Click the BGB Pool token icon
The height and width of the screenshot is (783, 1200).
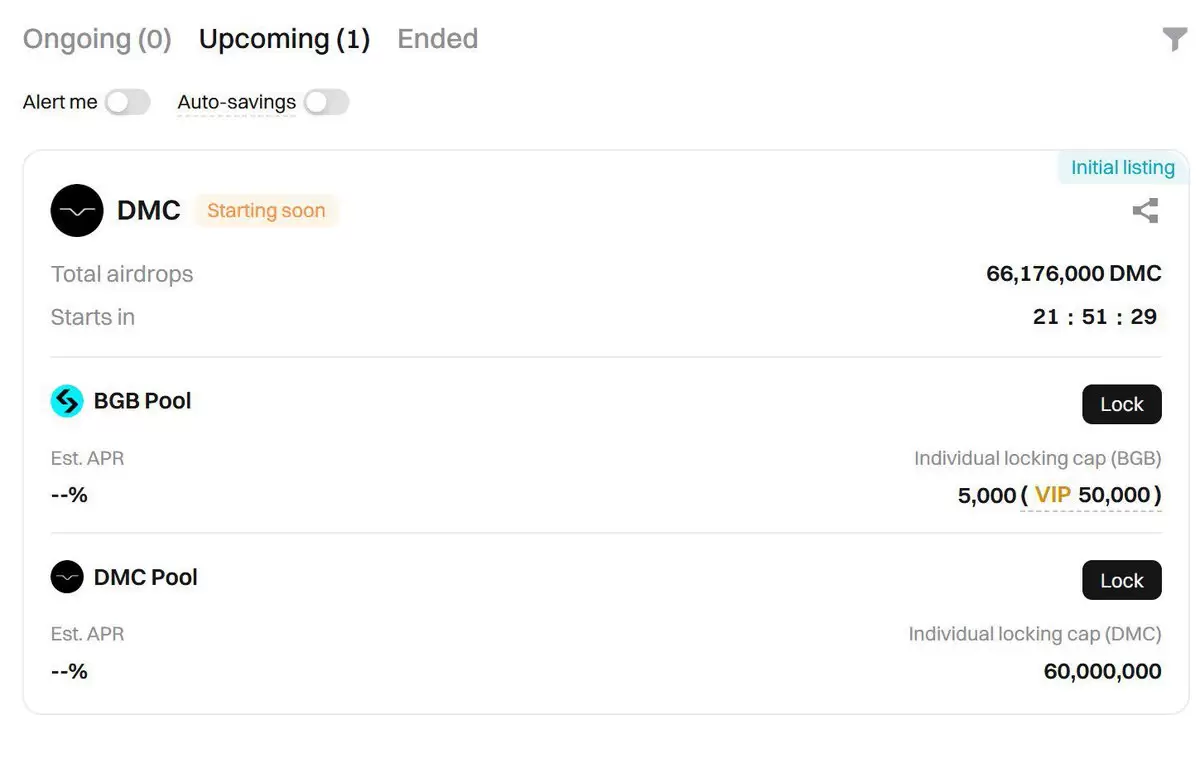pyautogui.click(x=67, y=401)
